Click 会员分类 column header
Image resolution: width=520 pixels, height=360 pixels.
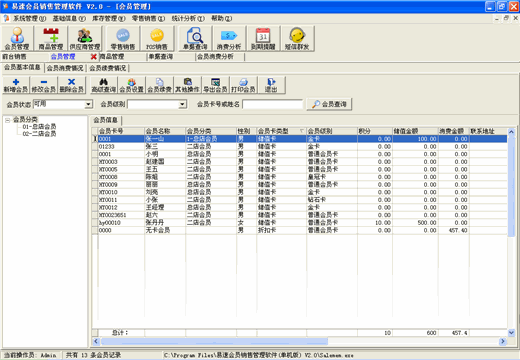211,131
